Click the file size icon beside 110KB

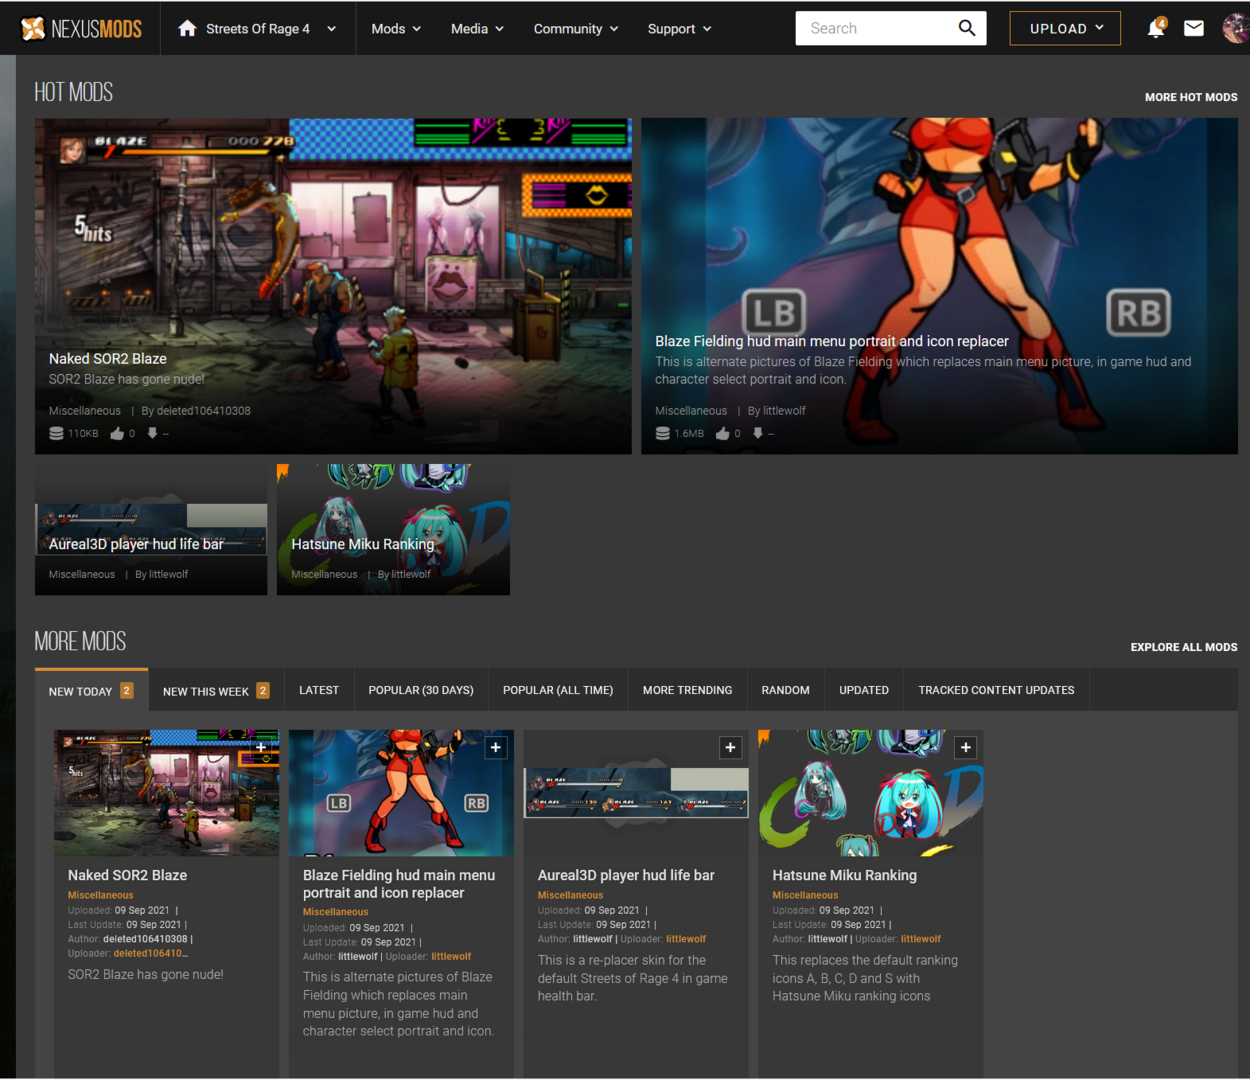[x=56, y=434]
